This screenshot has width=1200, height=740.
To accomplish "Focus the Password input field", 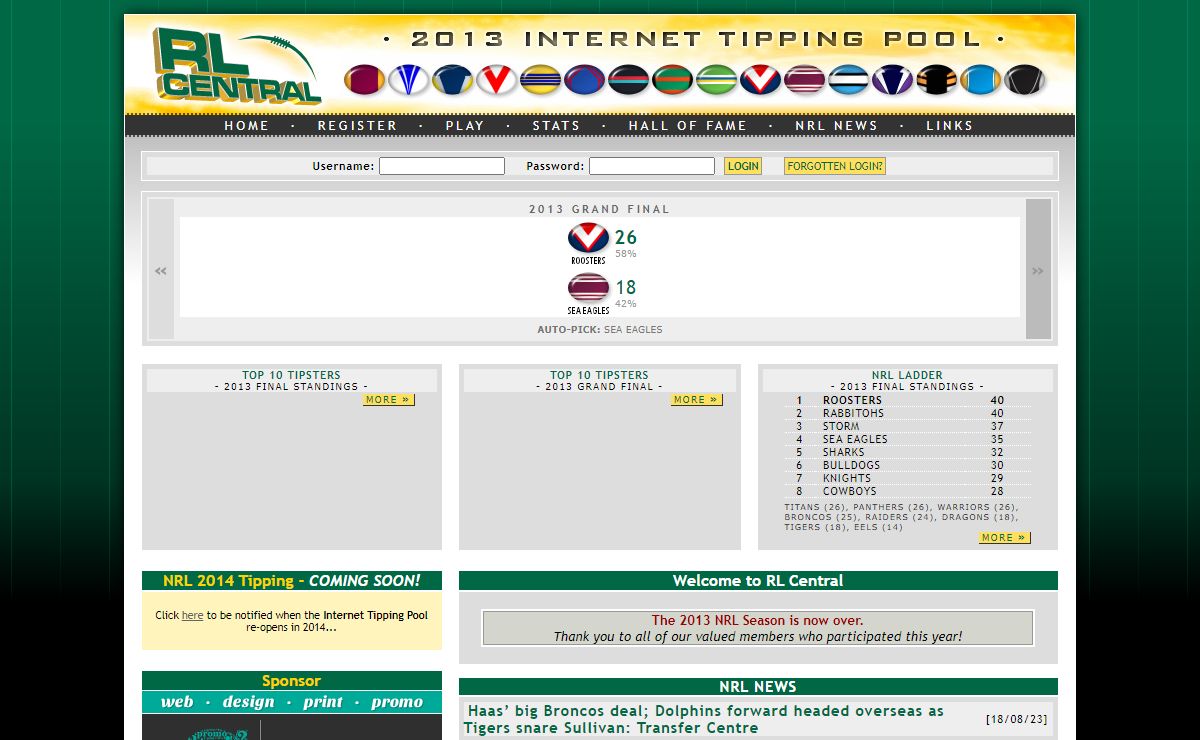I will click(x=652, y=166).
